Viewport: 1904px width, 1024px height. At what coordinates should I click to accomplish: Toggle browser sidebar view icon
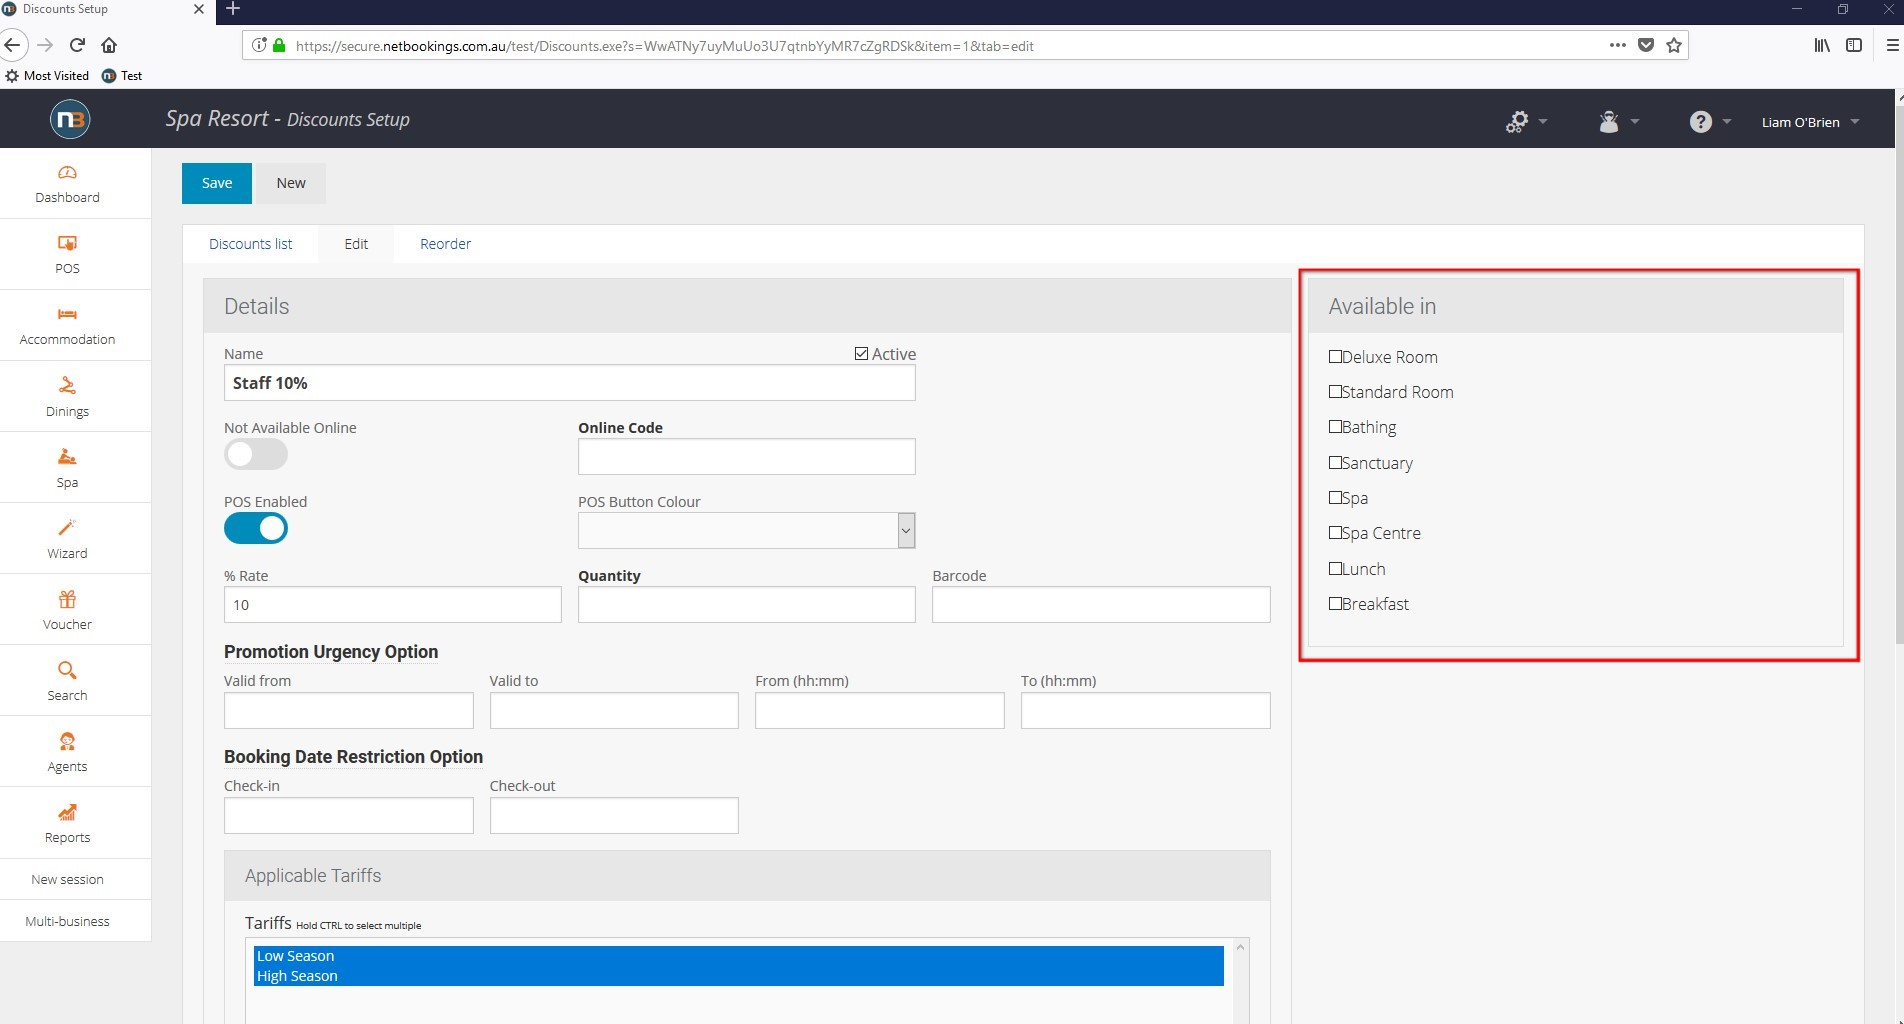(x=1854, y=45)
